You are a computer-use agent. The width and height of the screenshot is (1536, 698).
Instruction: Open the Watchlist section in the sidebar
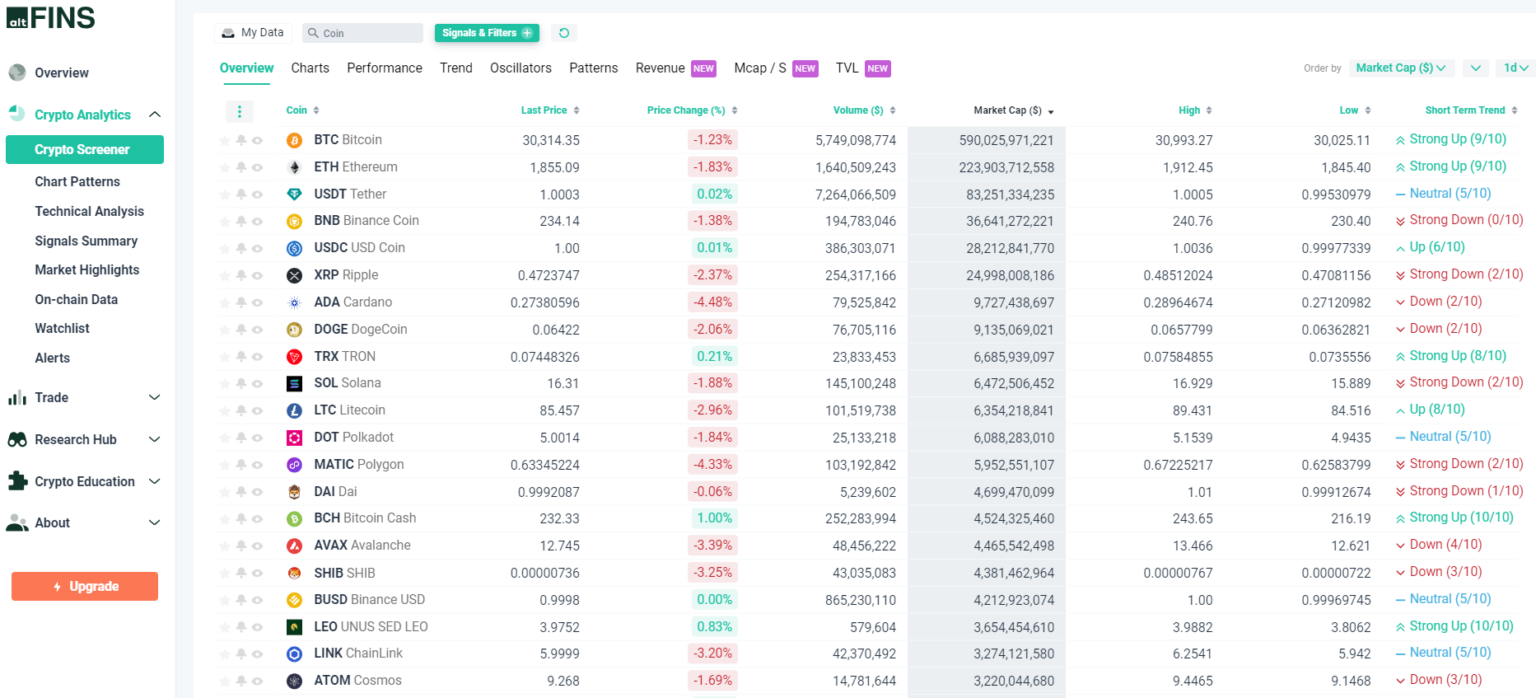[60, 328]
